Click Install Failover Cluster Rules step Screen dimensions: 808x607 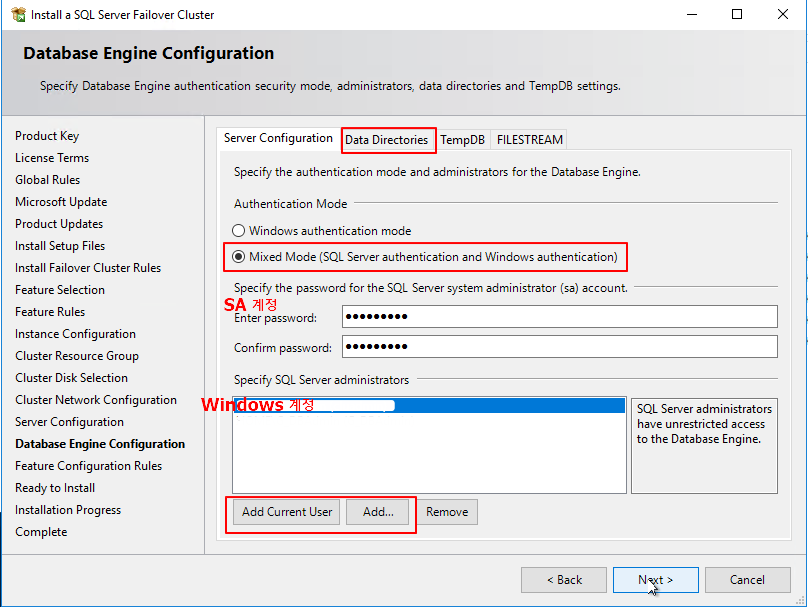point(88,268)
